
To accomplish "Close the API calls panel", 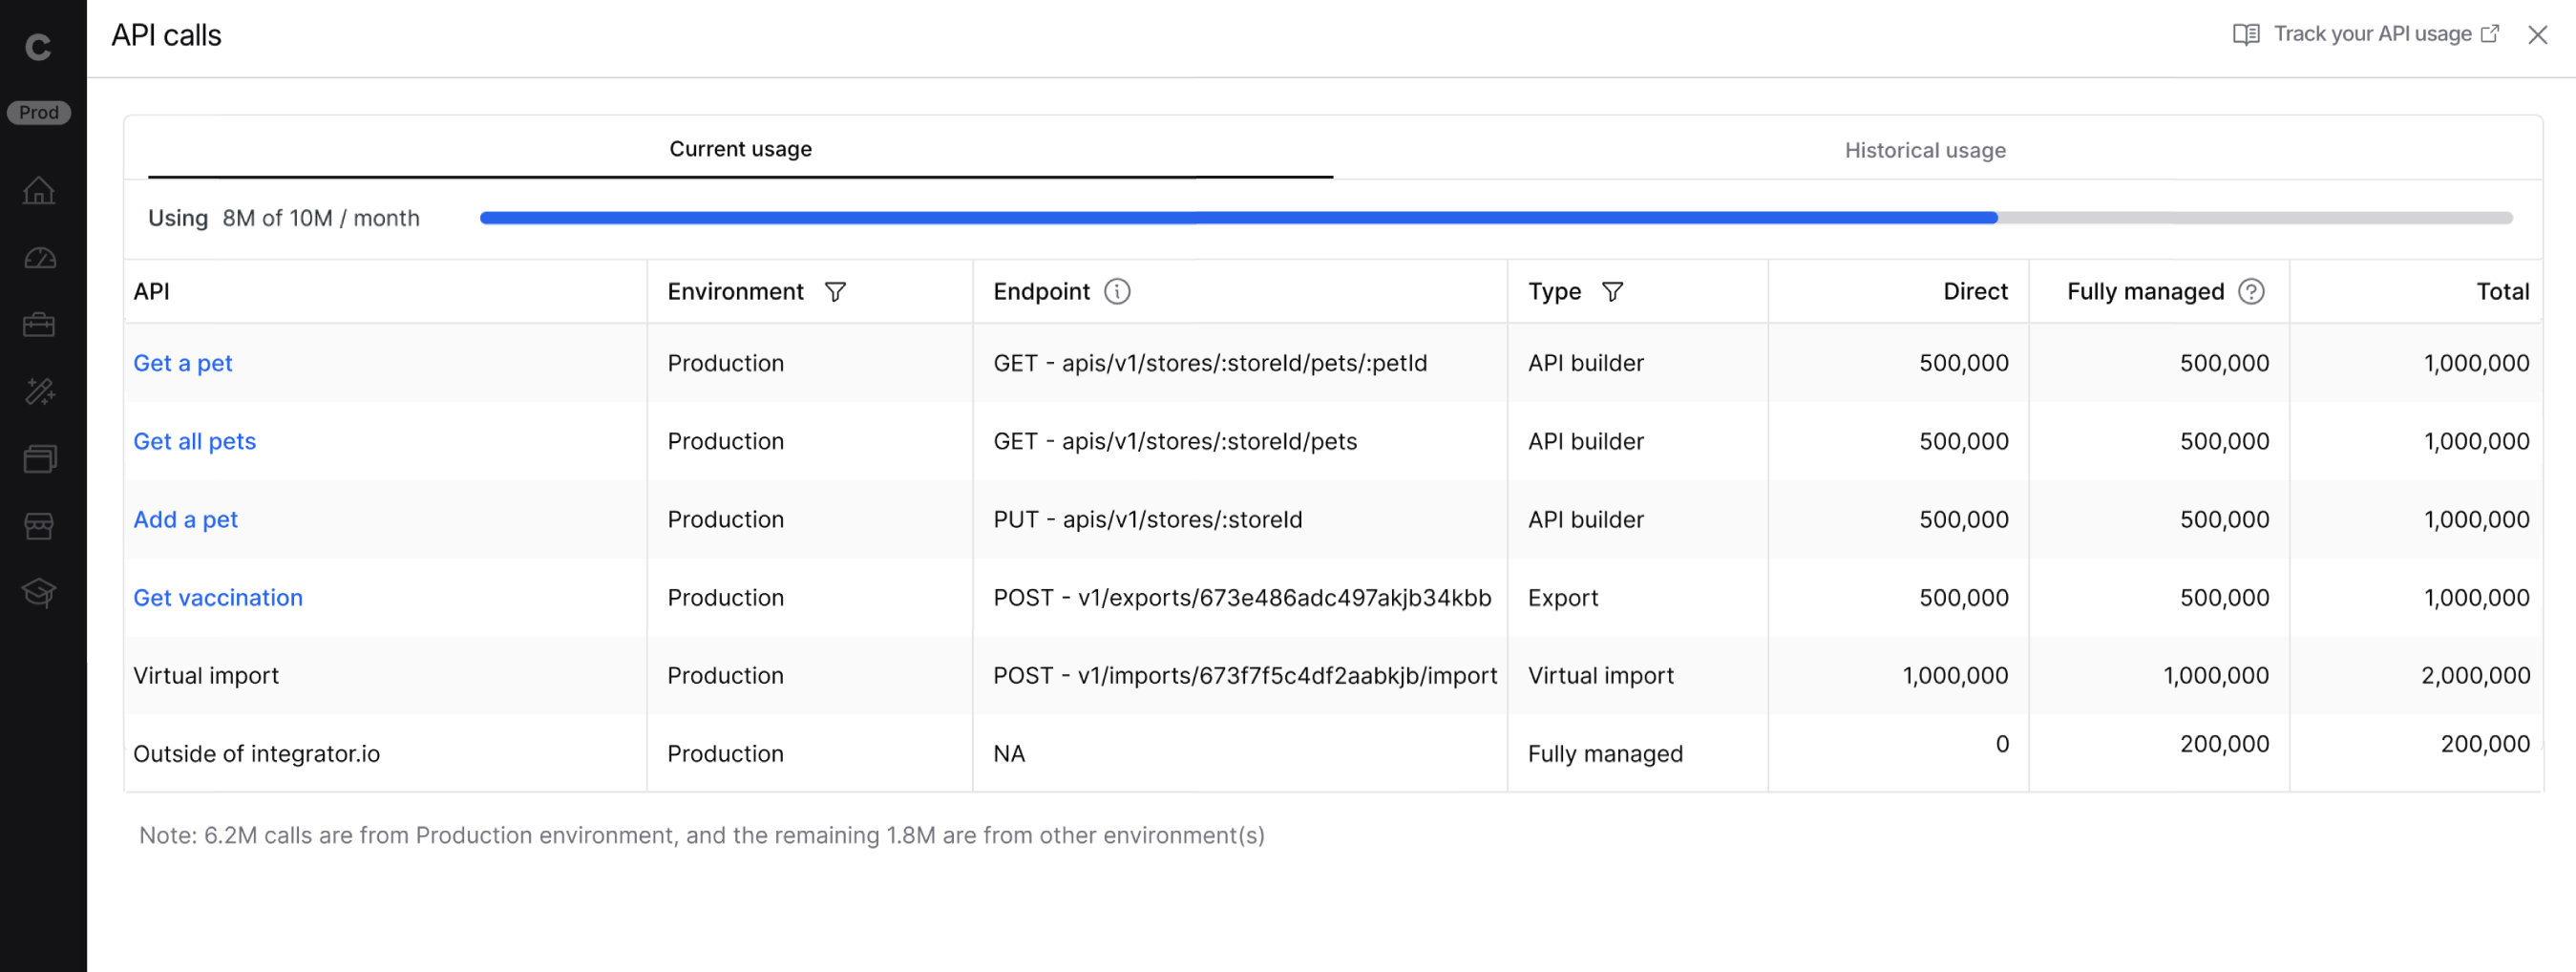I will [2537, 35].
